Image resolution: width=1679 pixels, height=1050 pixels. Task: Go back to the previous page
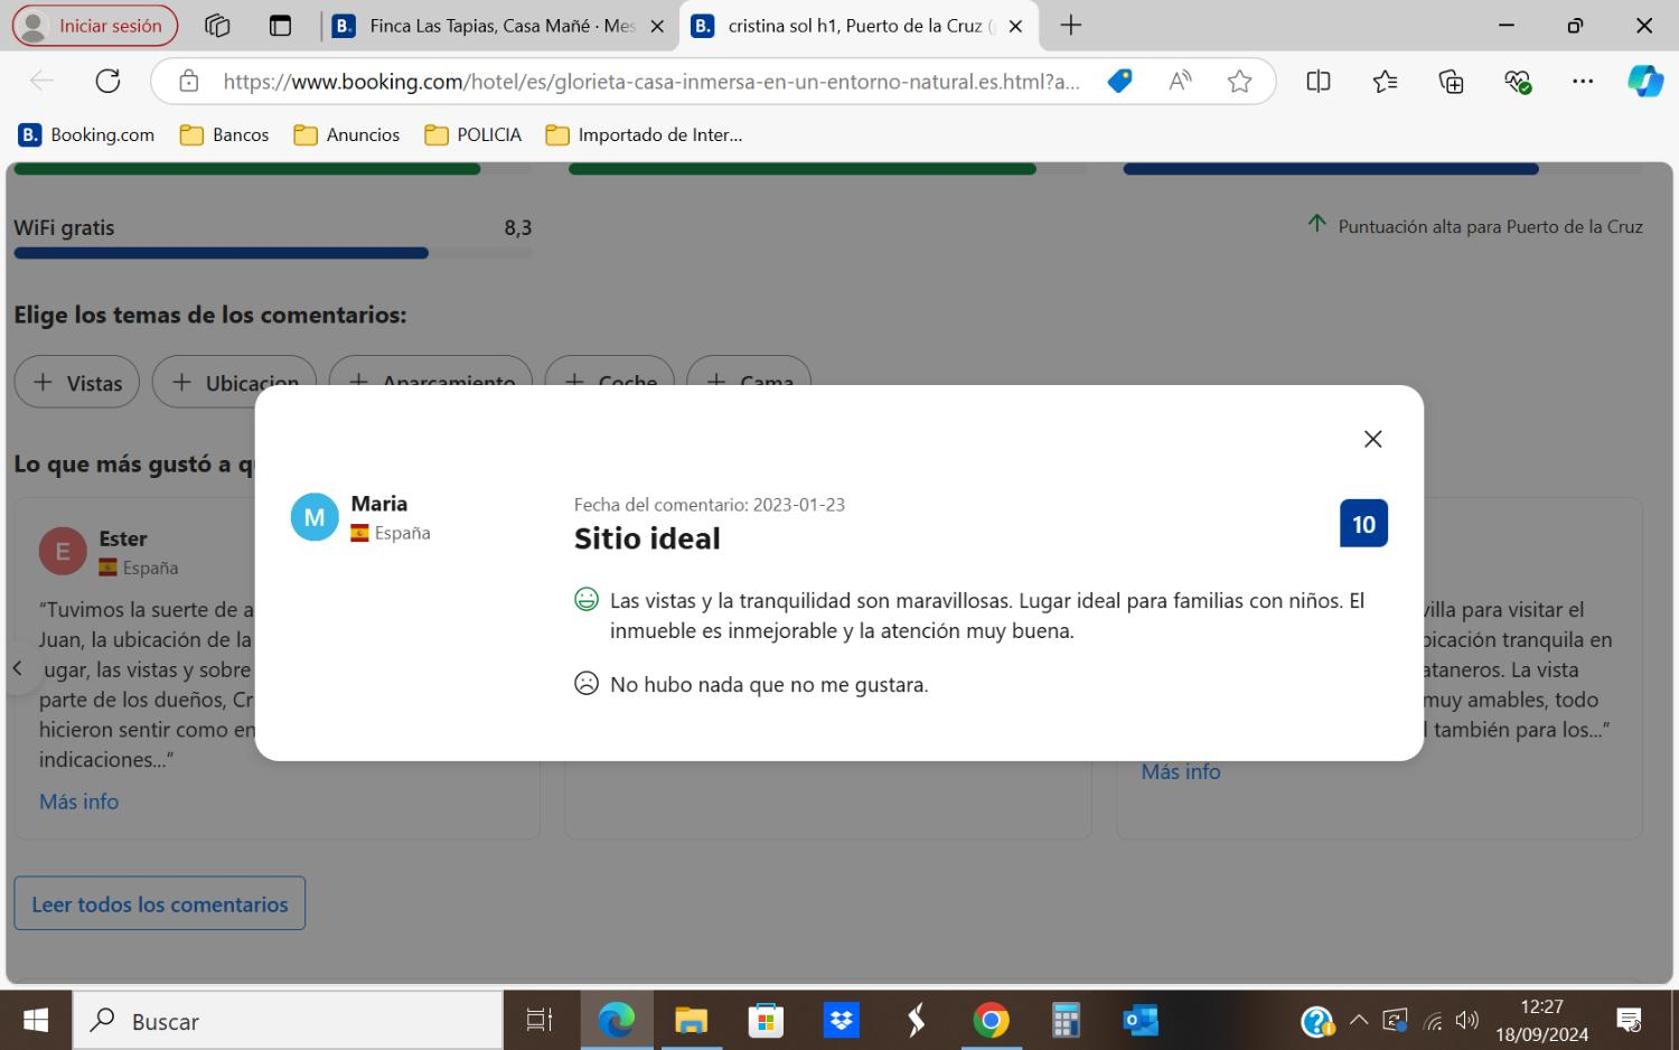pyautogui.click(x=42, y=81)
